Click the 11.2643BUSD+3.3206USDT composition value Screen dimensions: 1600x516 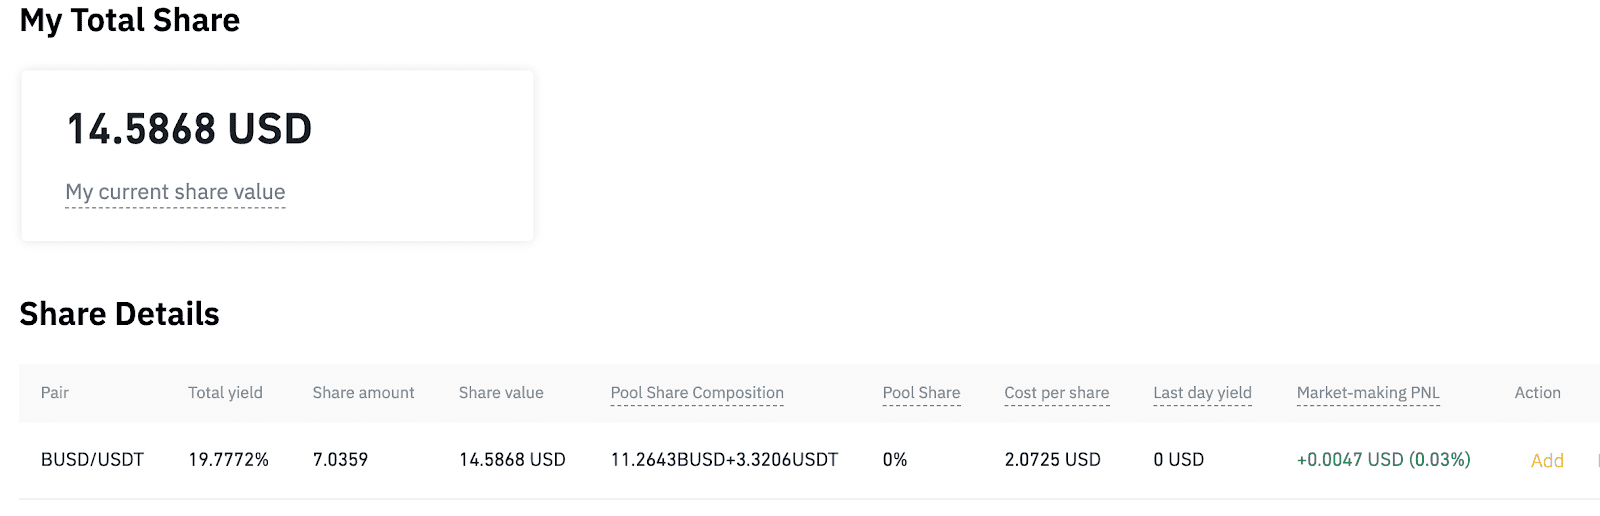tap(724, 460)
